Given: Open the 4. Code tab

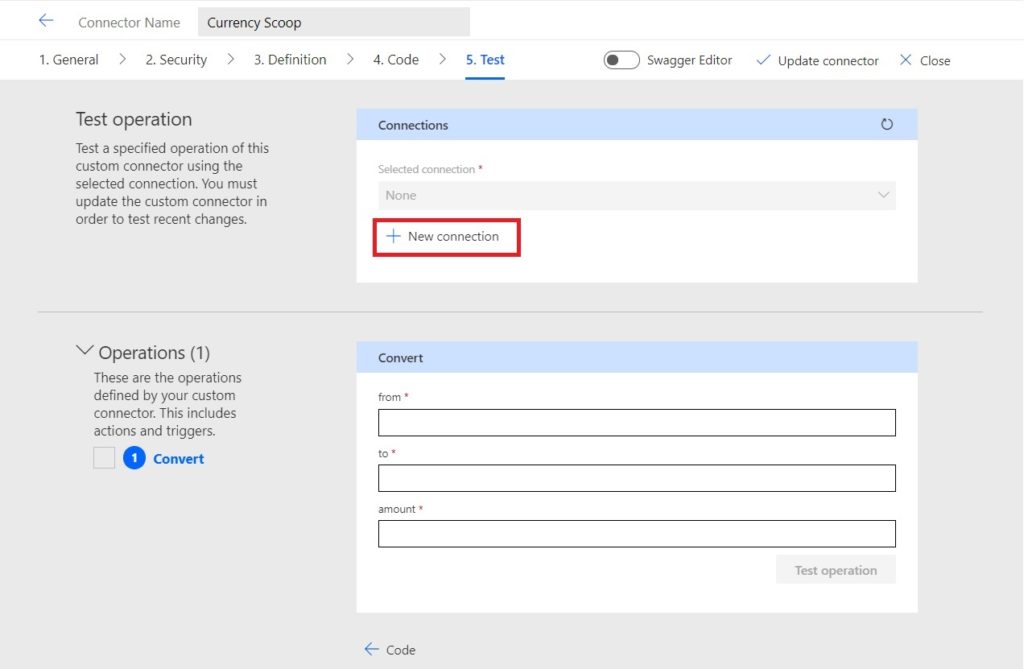Looking at the screenshot, I should coord(394,59).
